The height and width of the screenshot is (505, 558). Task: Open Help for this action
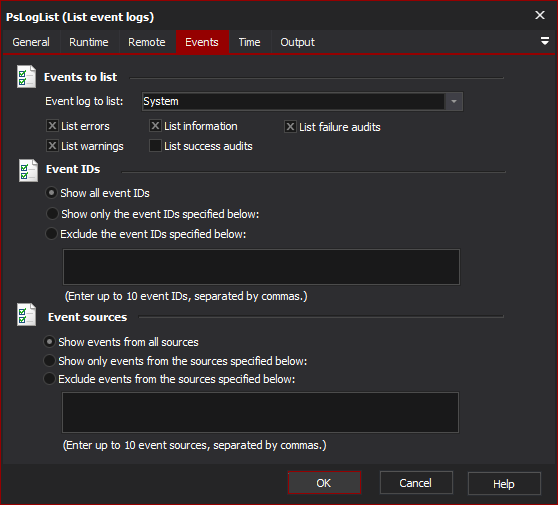tap(504, 484)
